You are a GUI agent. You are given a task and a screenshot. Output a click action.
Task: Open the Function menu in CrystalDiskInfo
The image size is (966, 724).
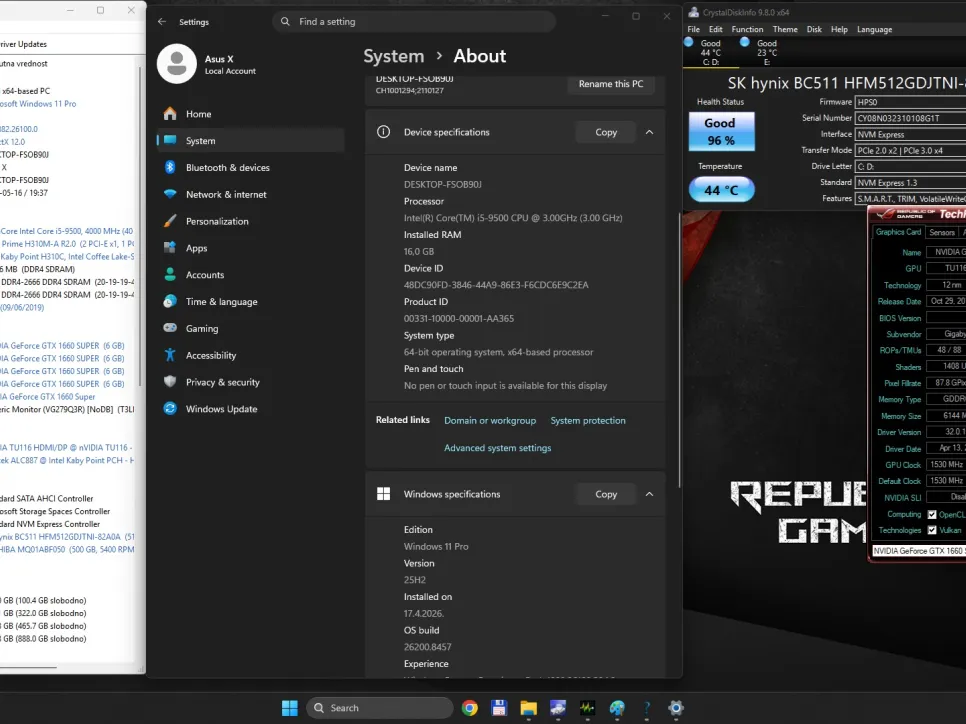click(747, 29)
